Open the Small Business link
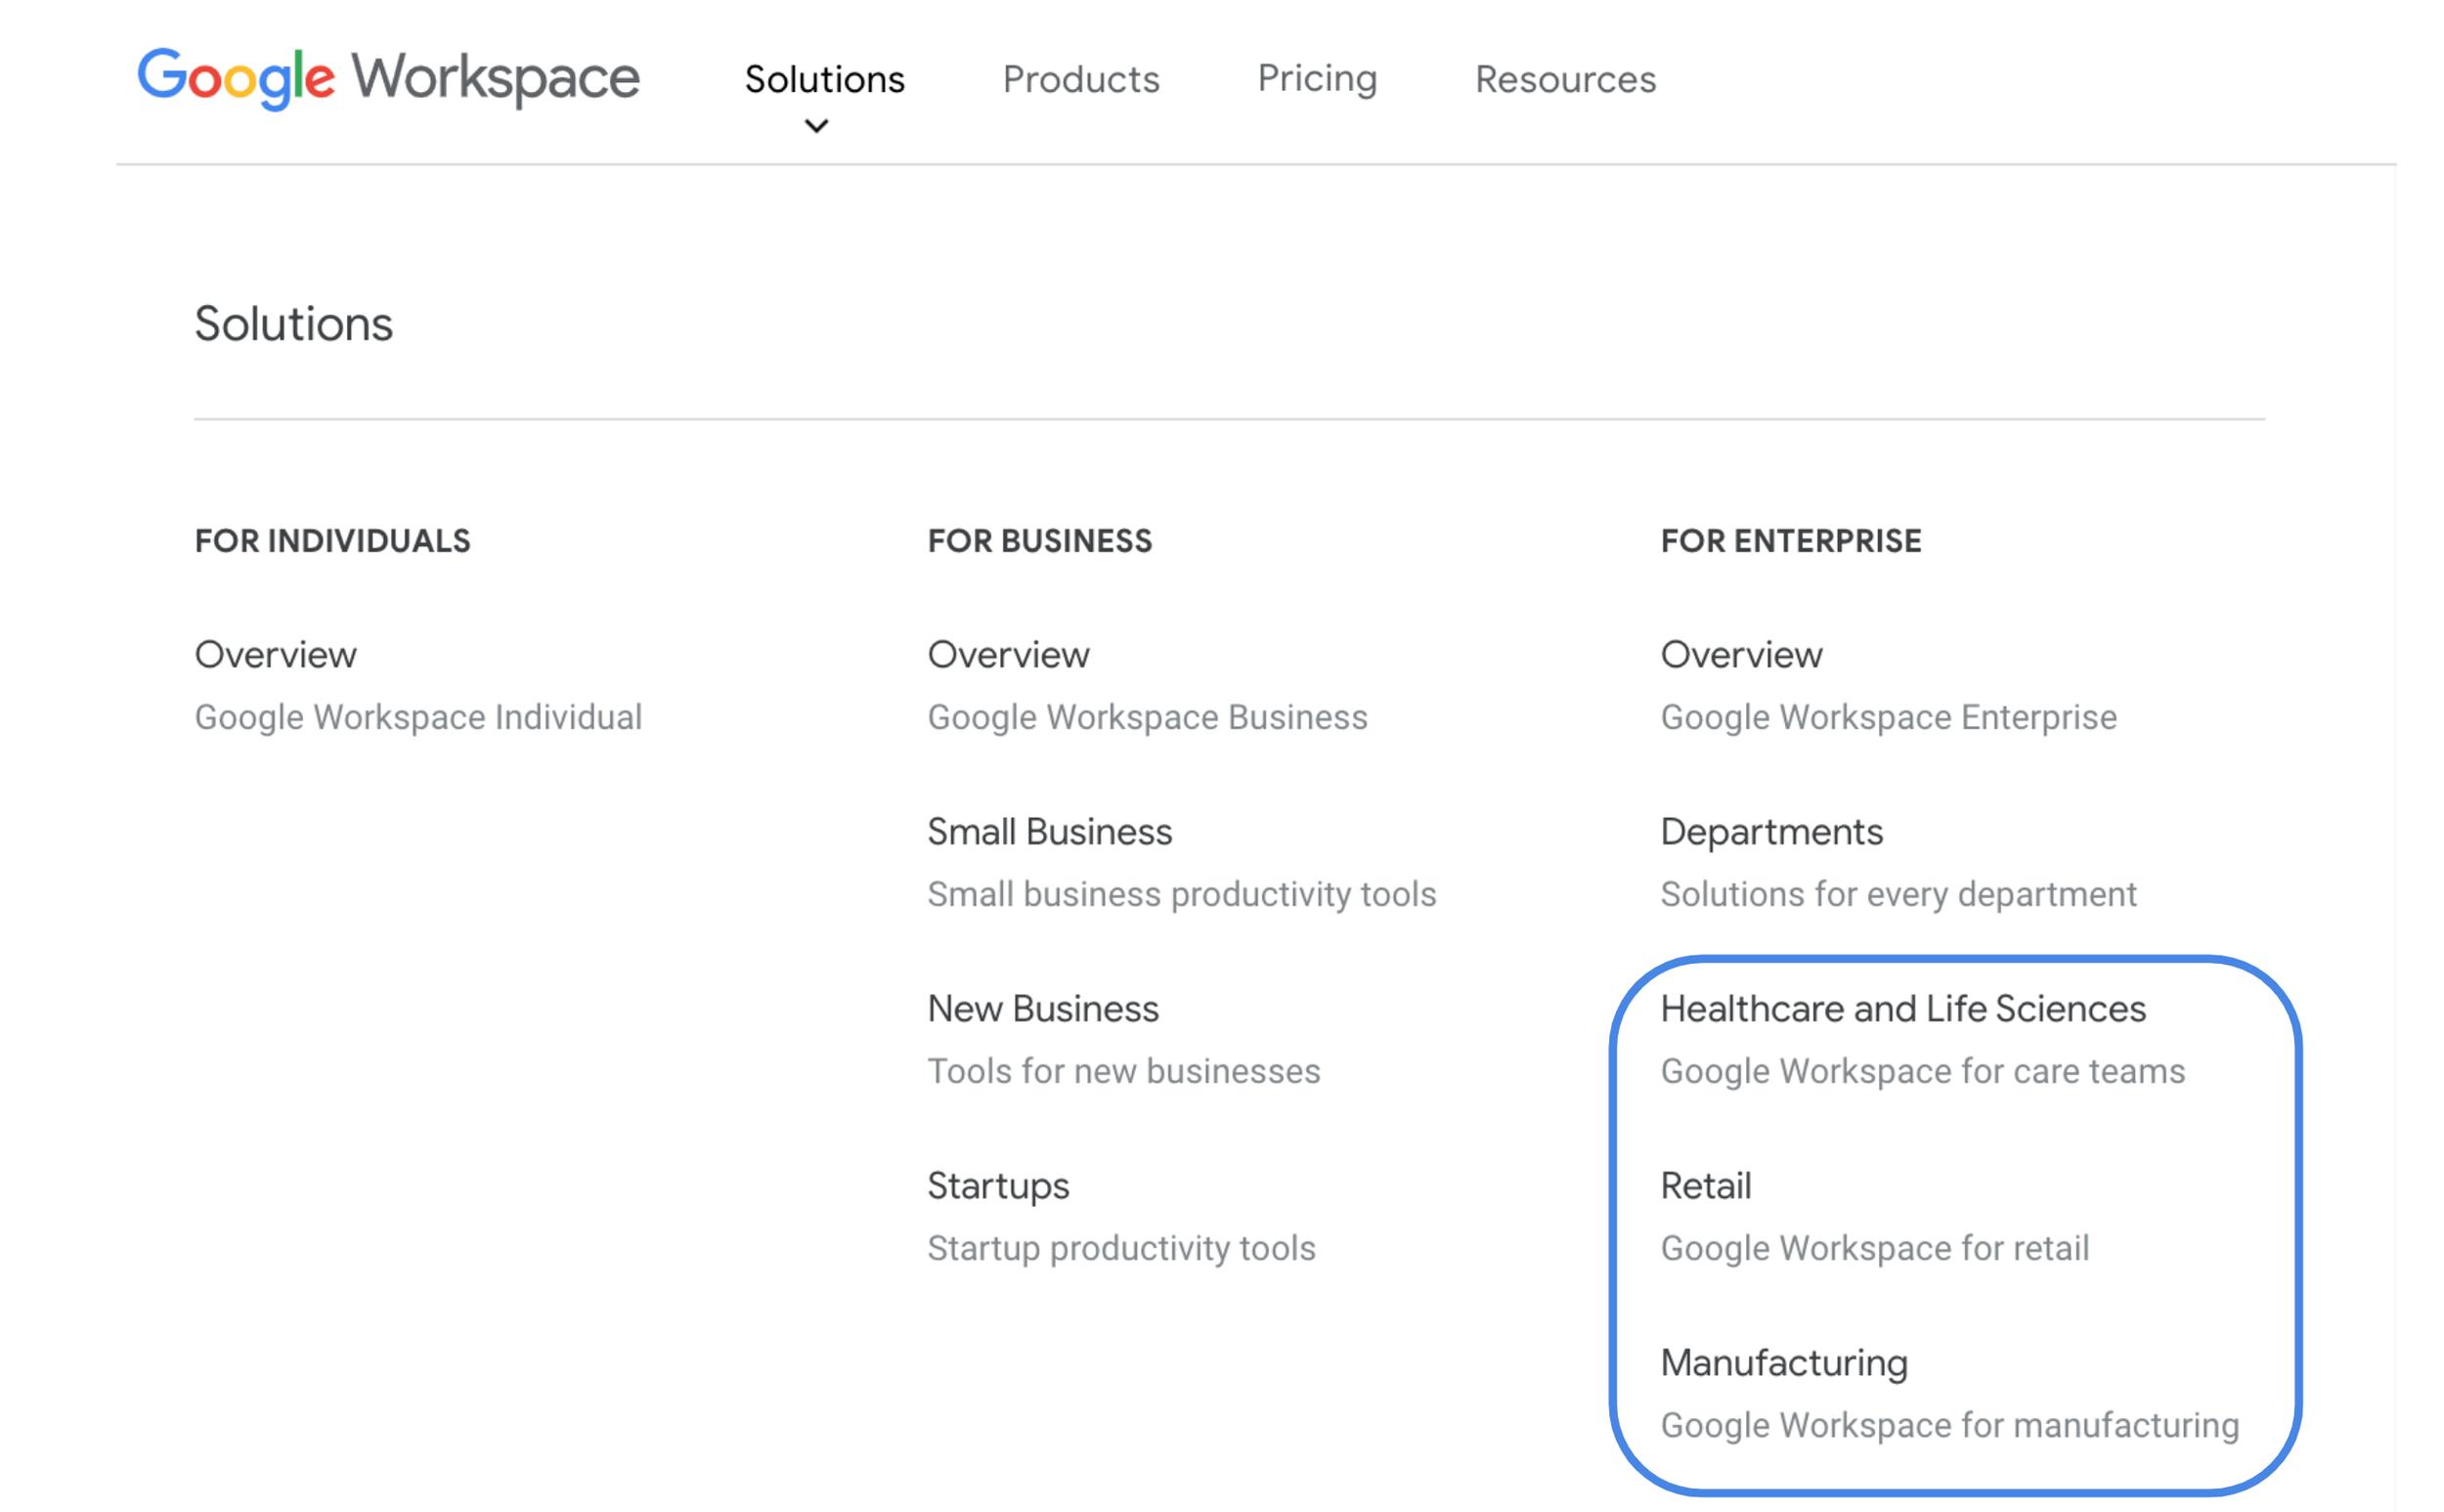This screenshot has width=2444, height=1512. pos(1049,831)
